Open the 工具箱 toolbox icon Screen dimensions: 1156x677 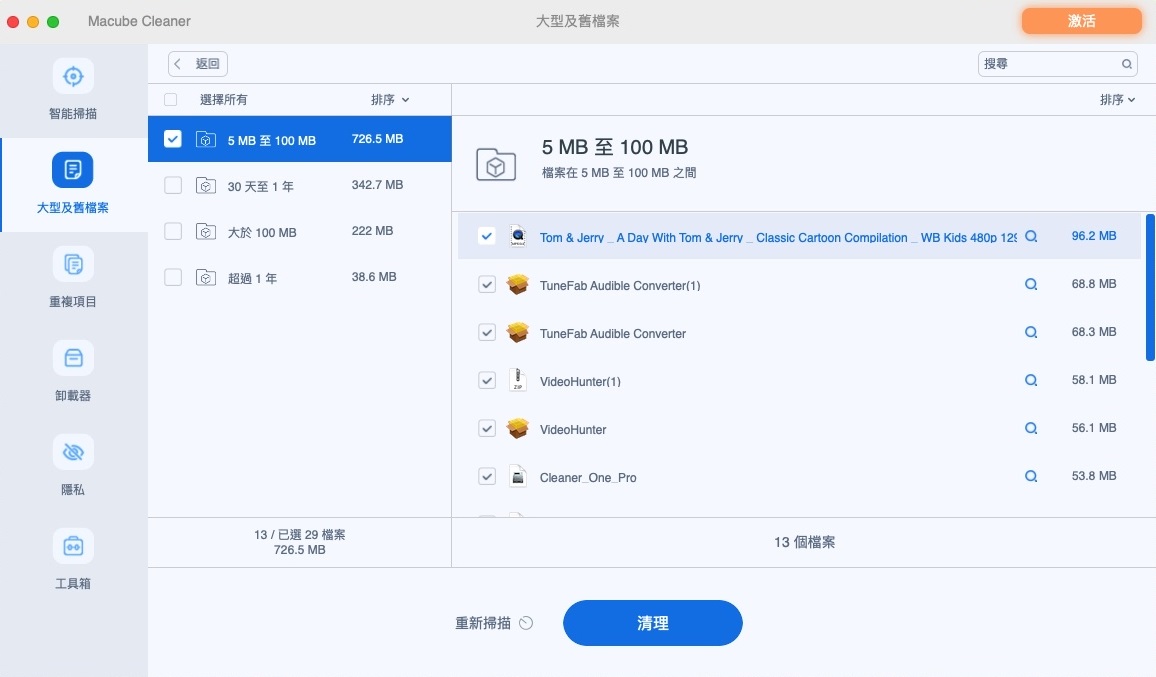73,546
